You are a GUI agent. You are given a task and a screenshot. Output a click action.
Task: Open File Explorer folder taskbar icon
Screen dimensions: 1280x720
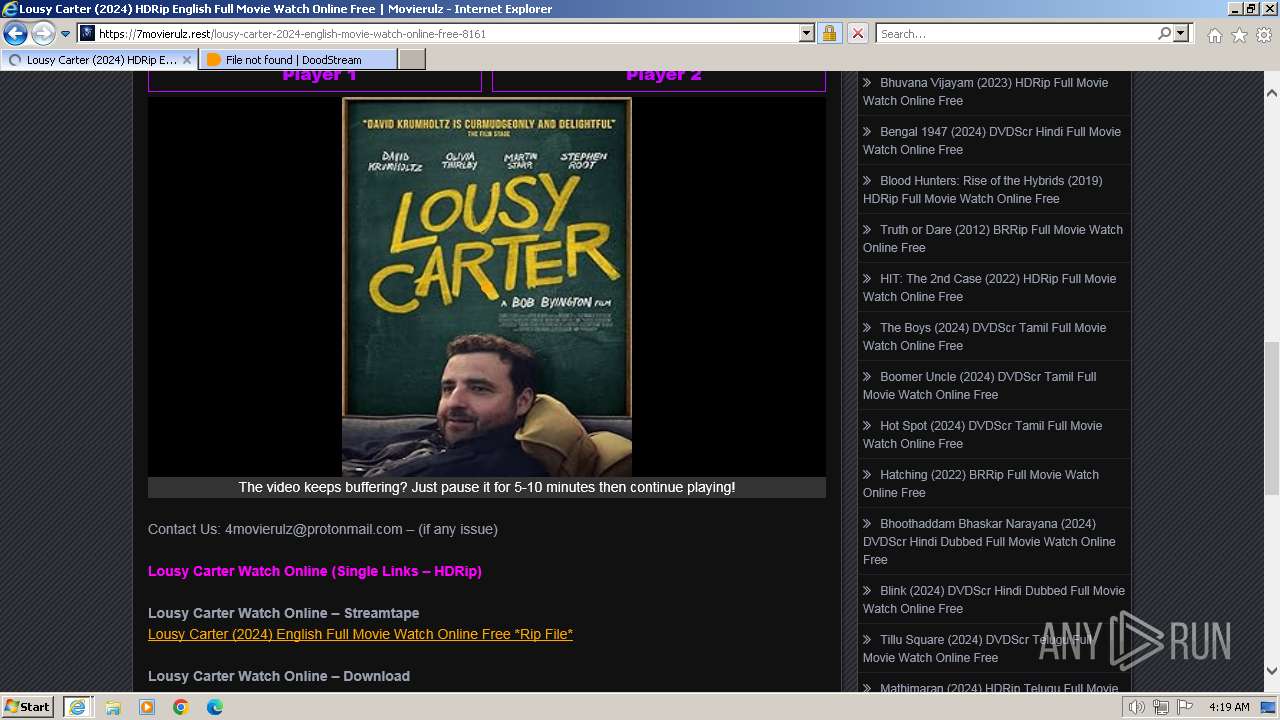tap(113, 707)
